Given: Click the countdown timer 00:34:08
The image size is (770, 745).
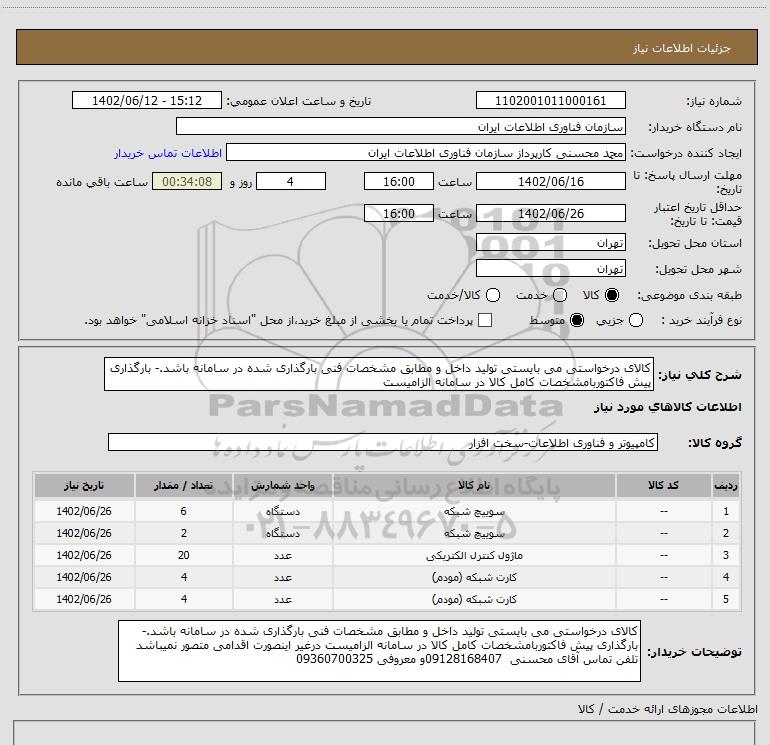Looking at the screenshot, I should (187, 182).
